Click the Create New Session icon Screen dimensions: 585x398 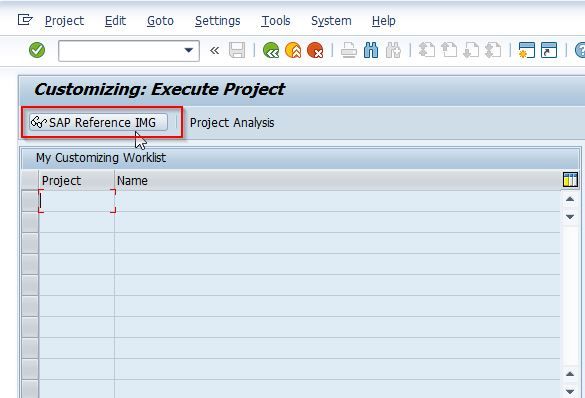(x=527, y=50)
